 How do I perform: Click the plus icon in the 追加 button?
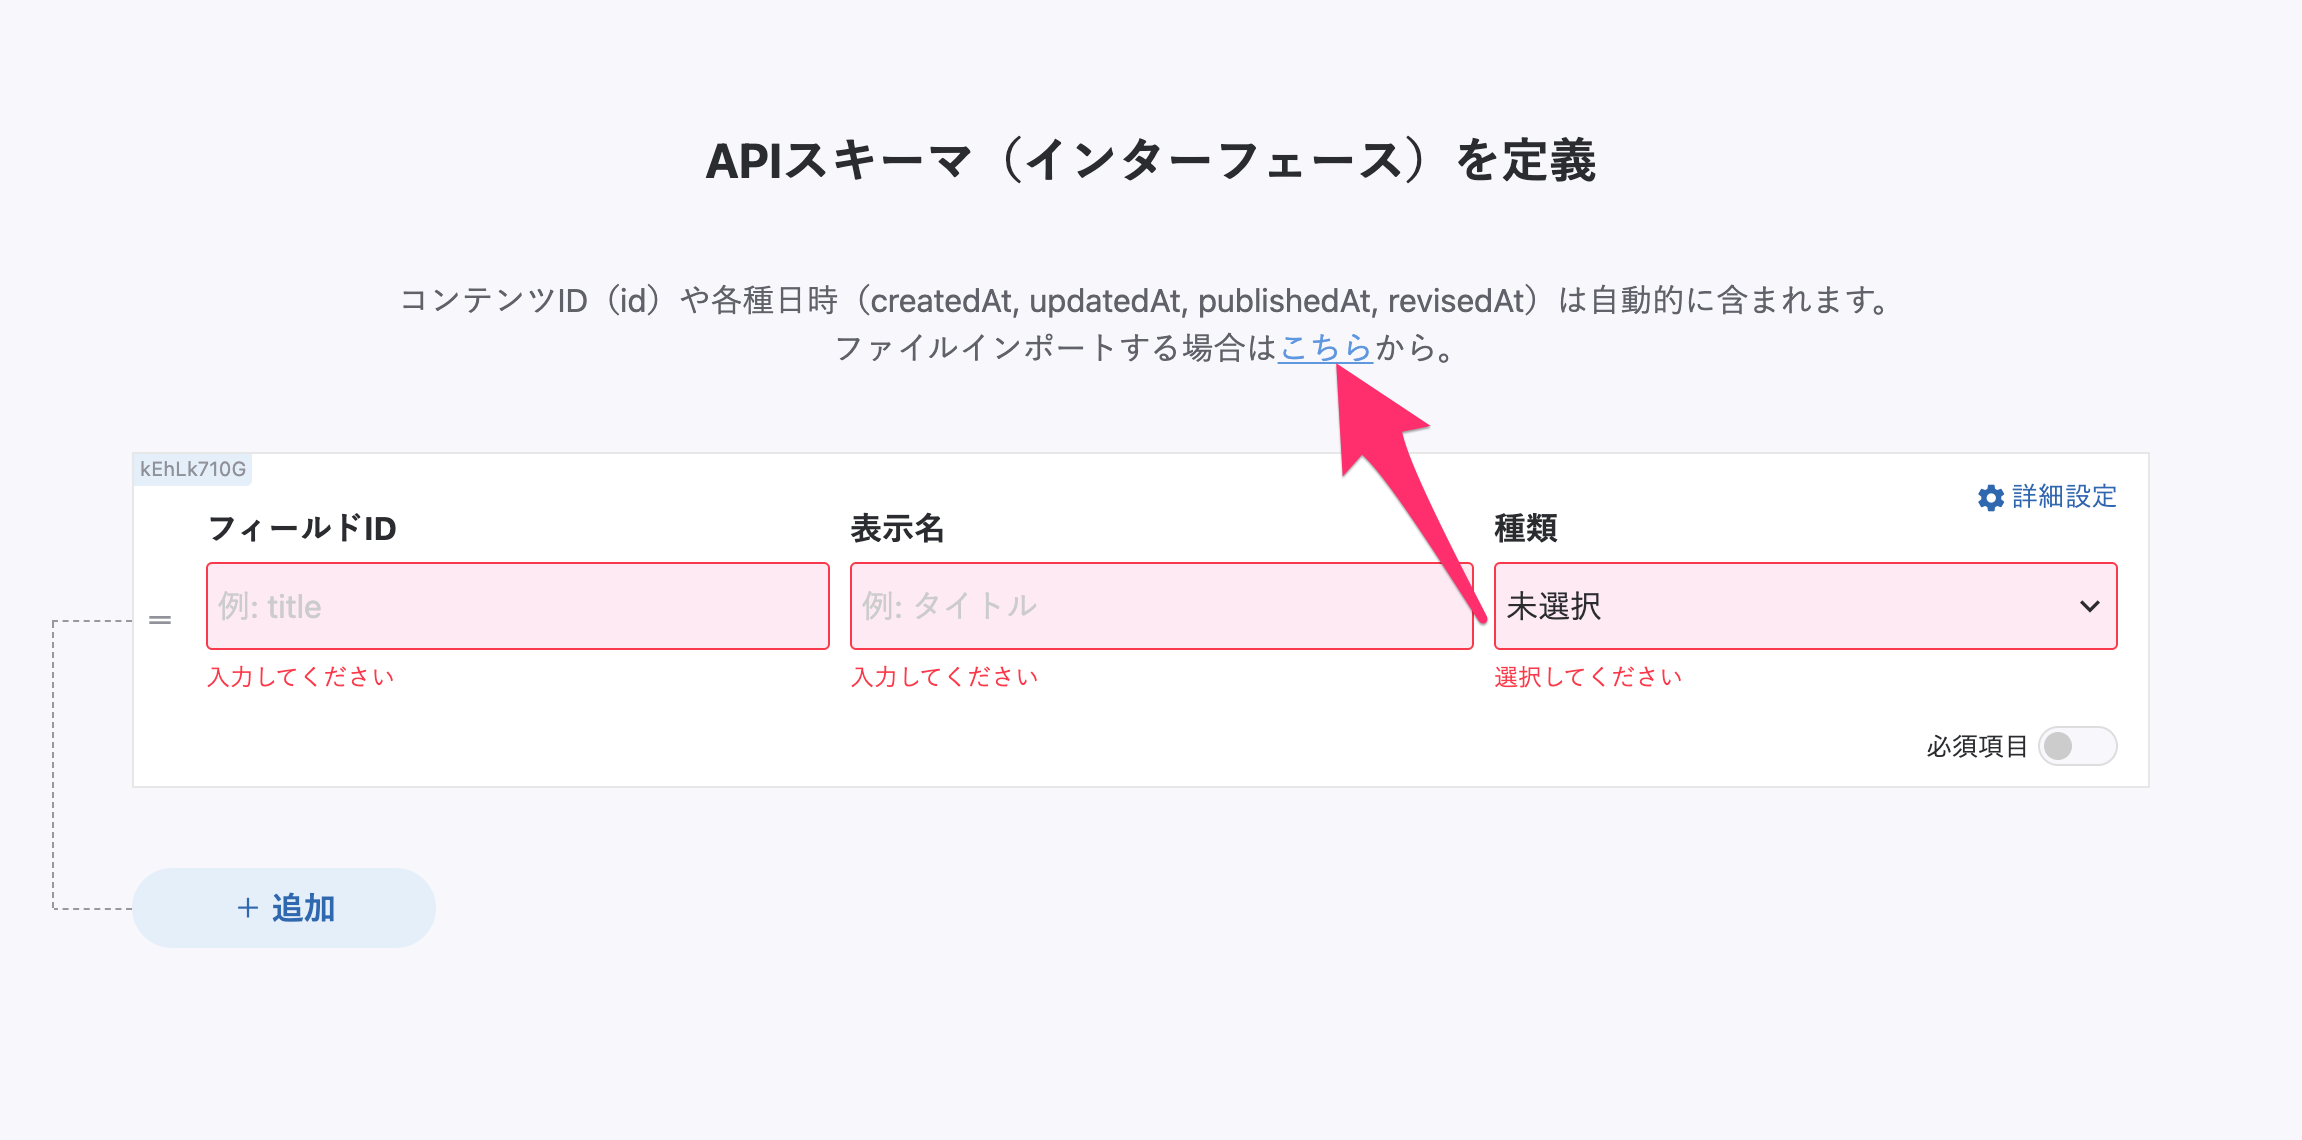tap(248, 908)
